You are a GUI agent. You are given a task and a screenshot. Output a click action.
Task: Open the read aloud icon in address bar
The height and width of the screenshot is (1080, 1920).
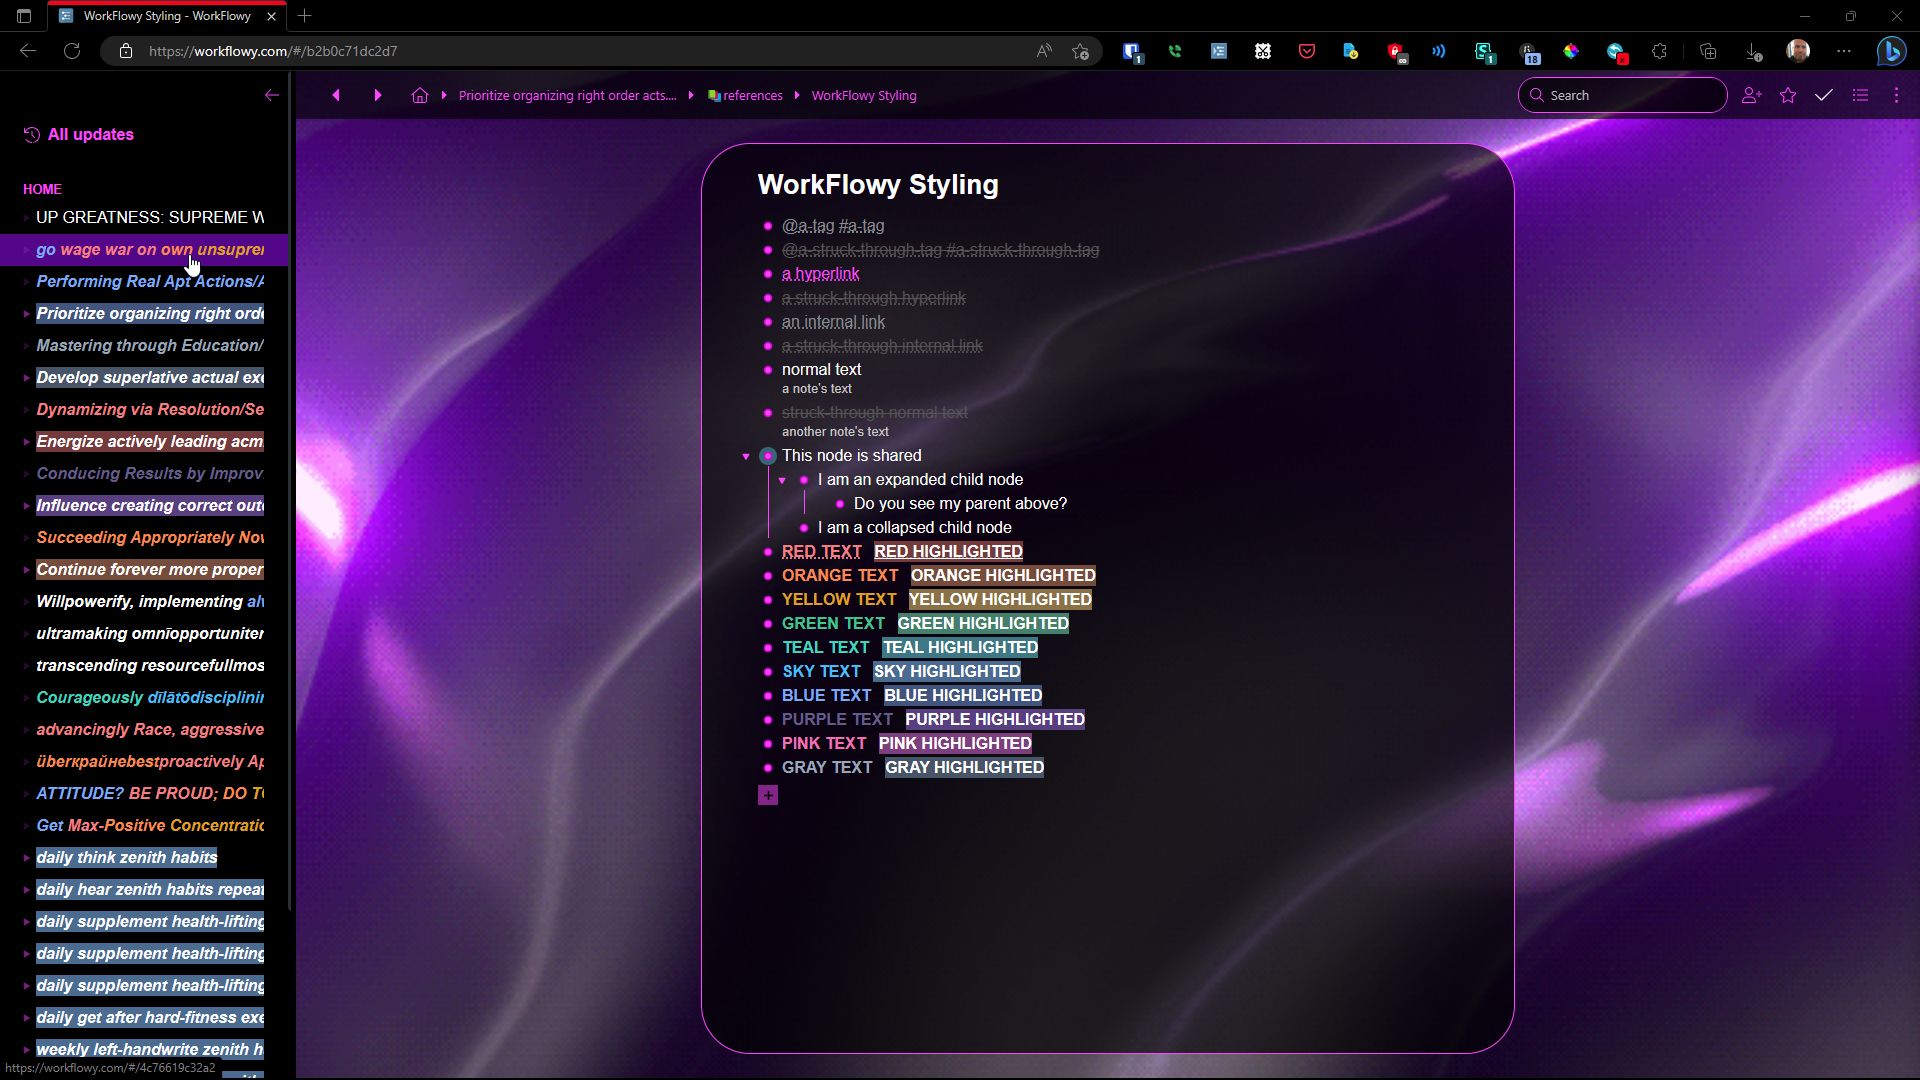(1044, 51)
